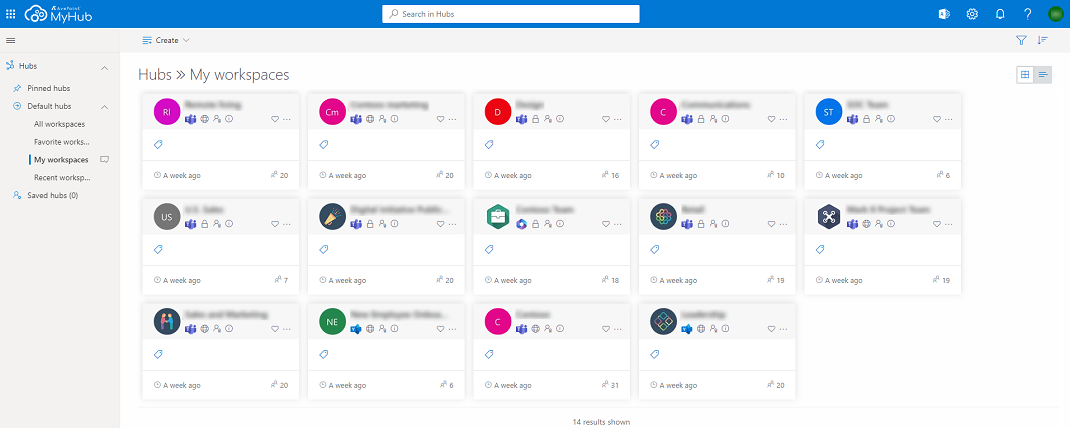Open the sort order icon
The width and height of the screenshot is (1070, 428).
pyautogui.click(x=1042, y=40)
